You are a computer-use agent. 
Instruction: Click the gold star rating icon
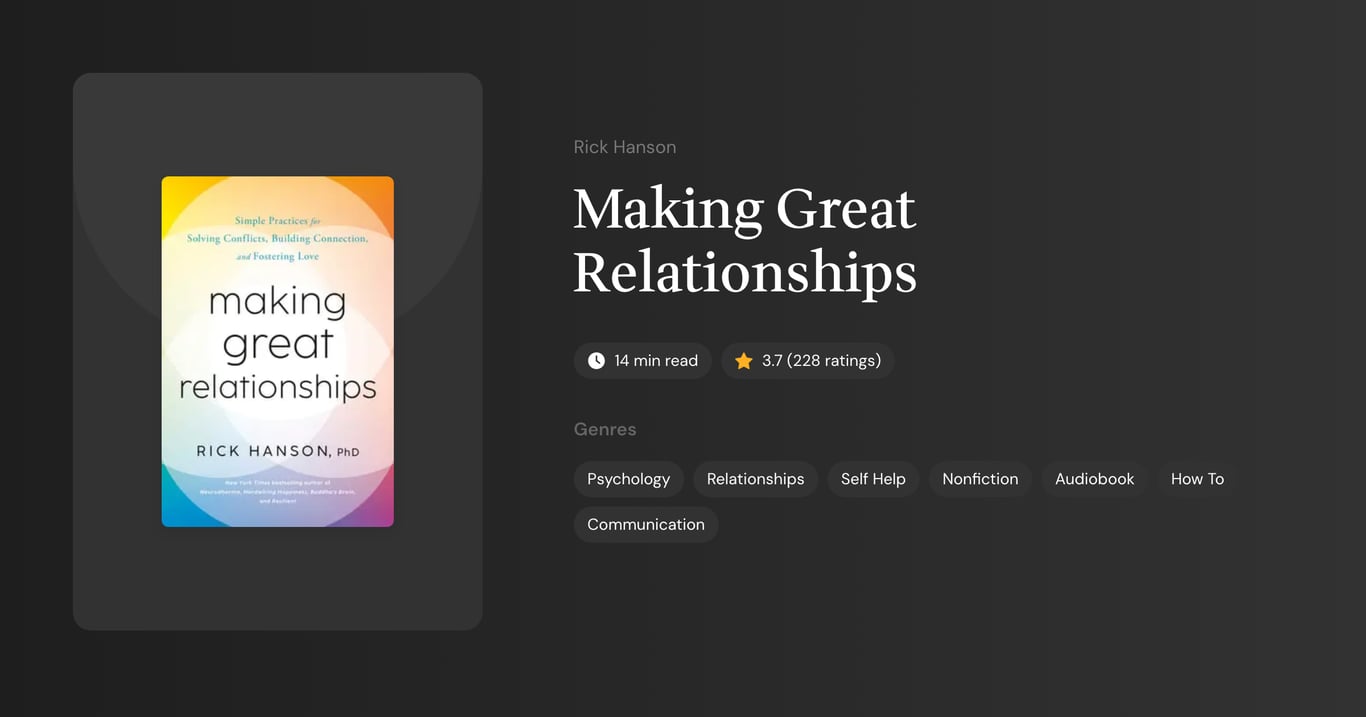coord(743,361)
